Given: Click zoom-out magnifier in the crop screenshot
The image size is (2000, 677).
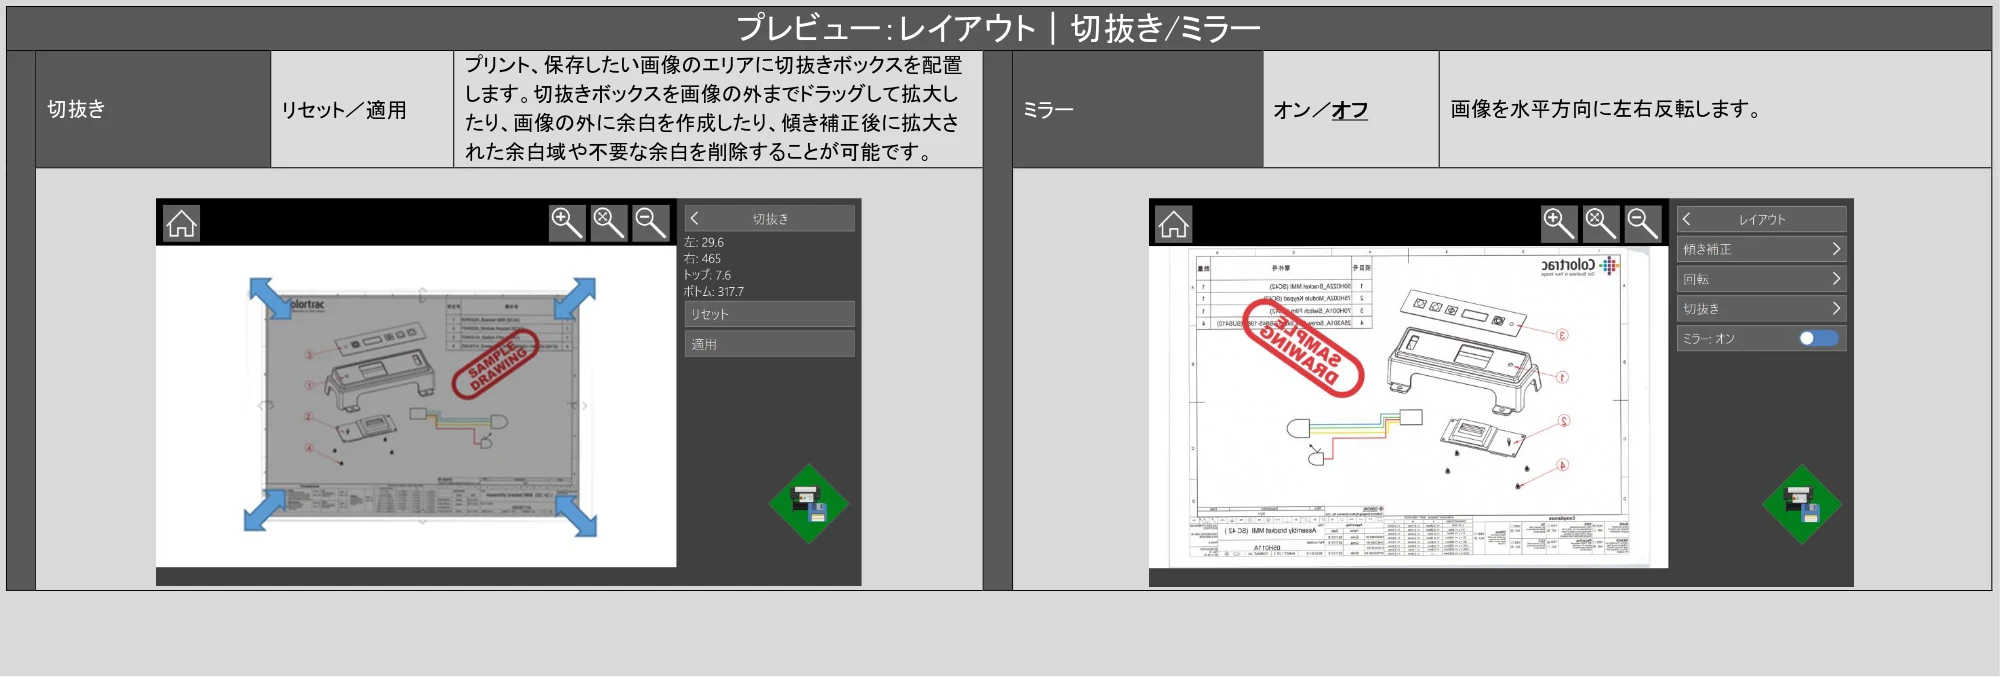Looking at the screenshot, I should 651,223.
